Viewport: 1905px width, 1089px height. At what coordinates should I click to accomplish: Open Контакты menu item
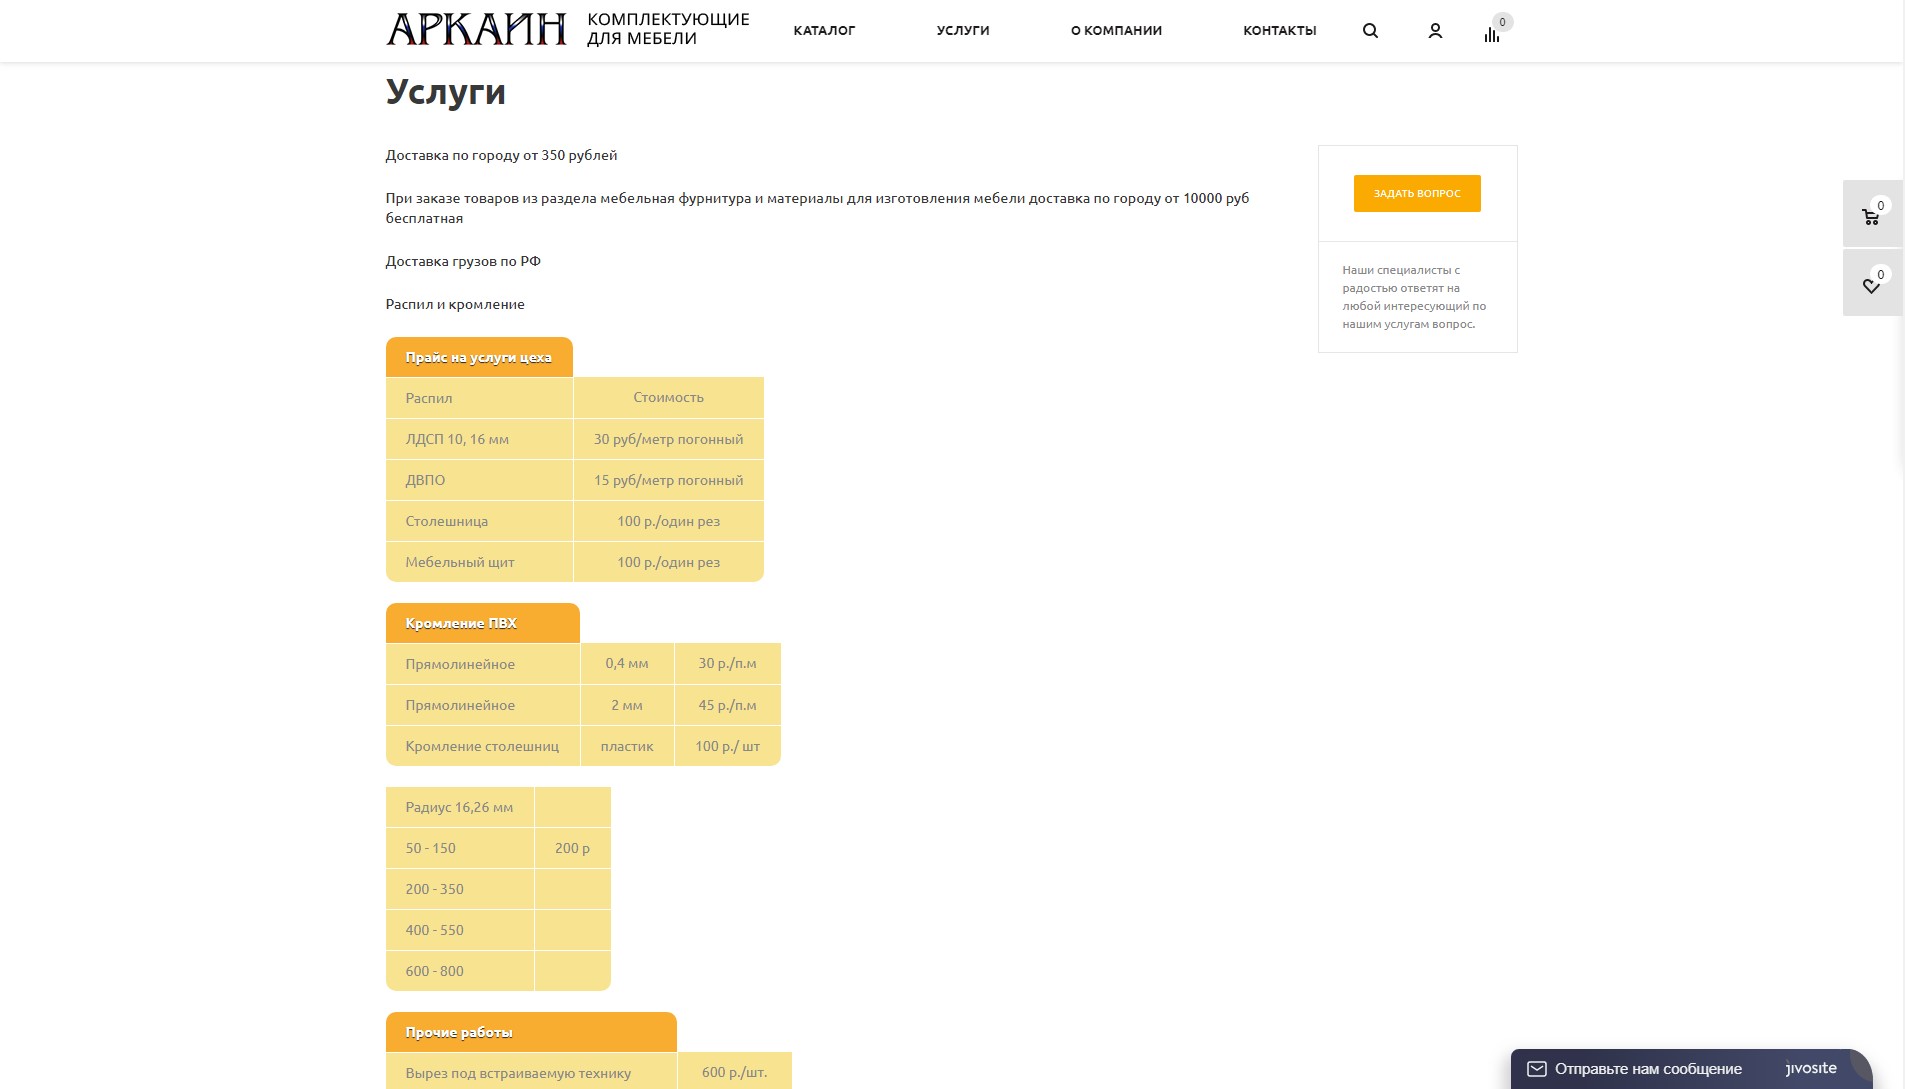point(1279,31)
